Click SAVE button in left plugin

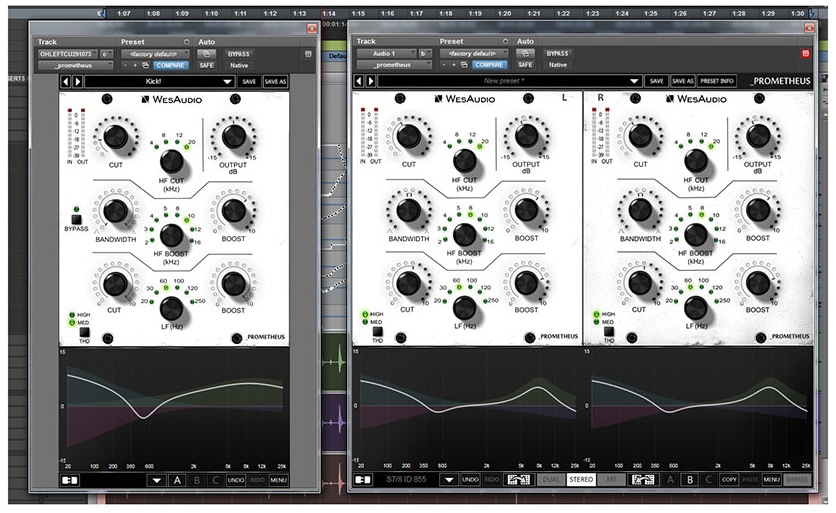coord(250,82)
